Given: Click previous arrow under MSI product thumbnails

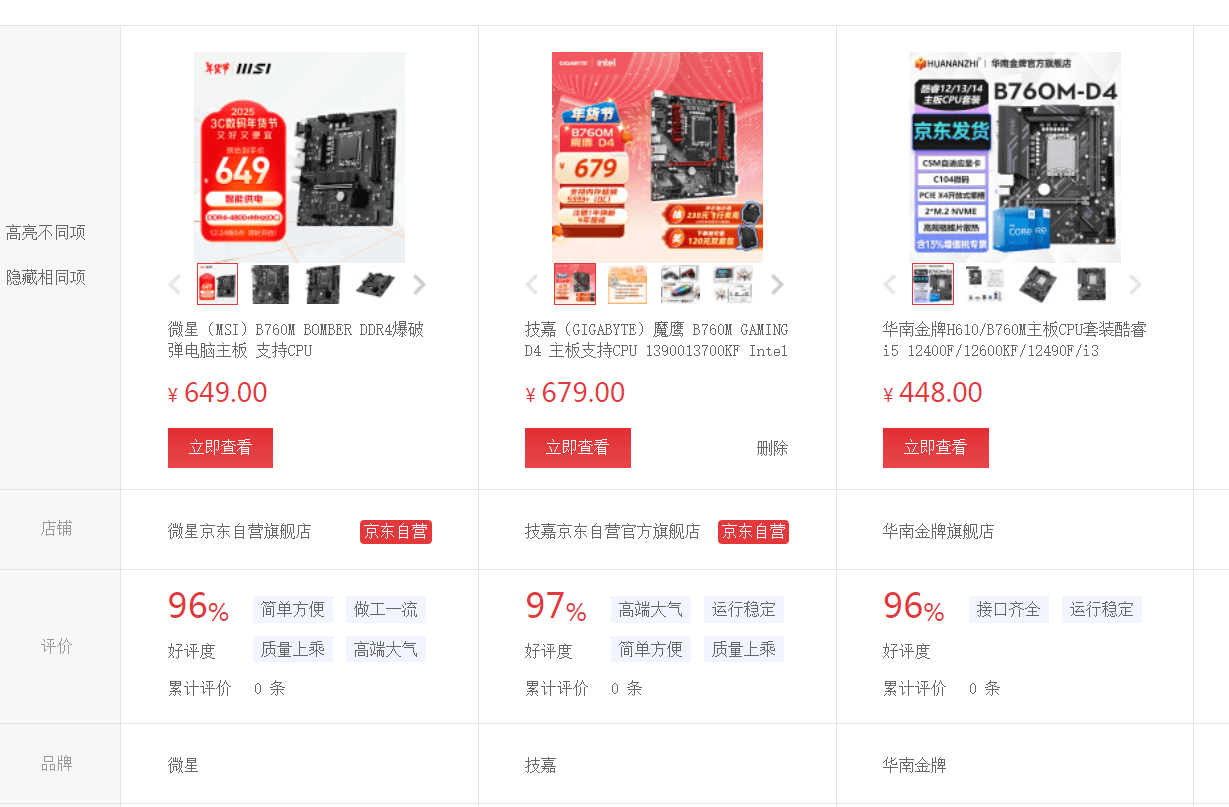Looking at the screenshot, I should click(x=175, y=285).
